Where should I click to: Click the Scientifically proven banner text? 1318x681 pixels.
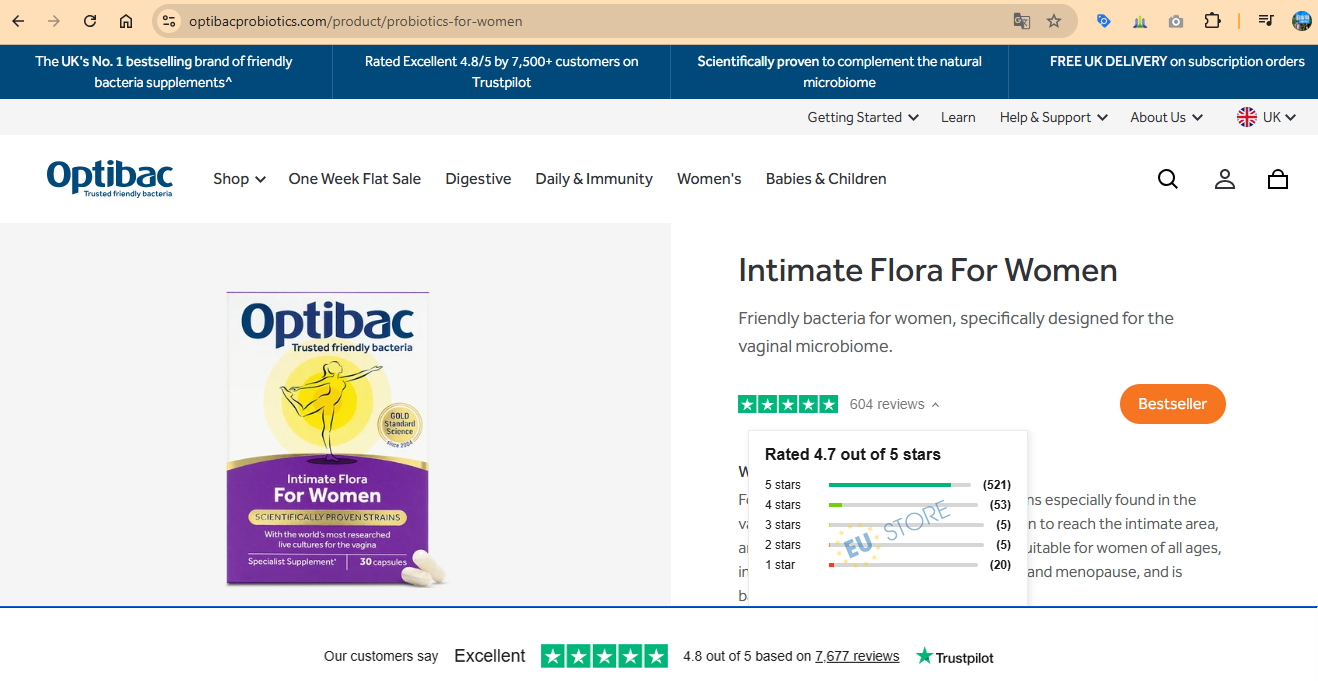click(x=839, y=72)
